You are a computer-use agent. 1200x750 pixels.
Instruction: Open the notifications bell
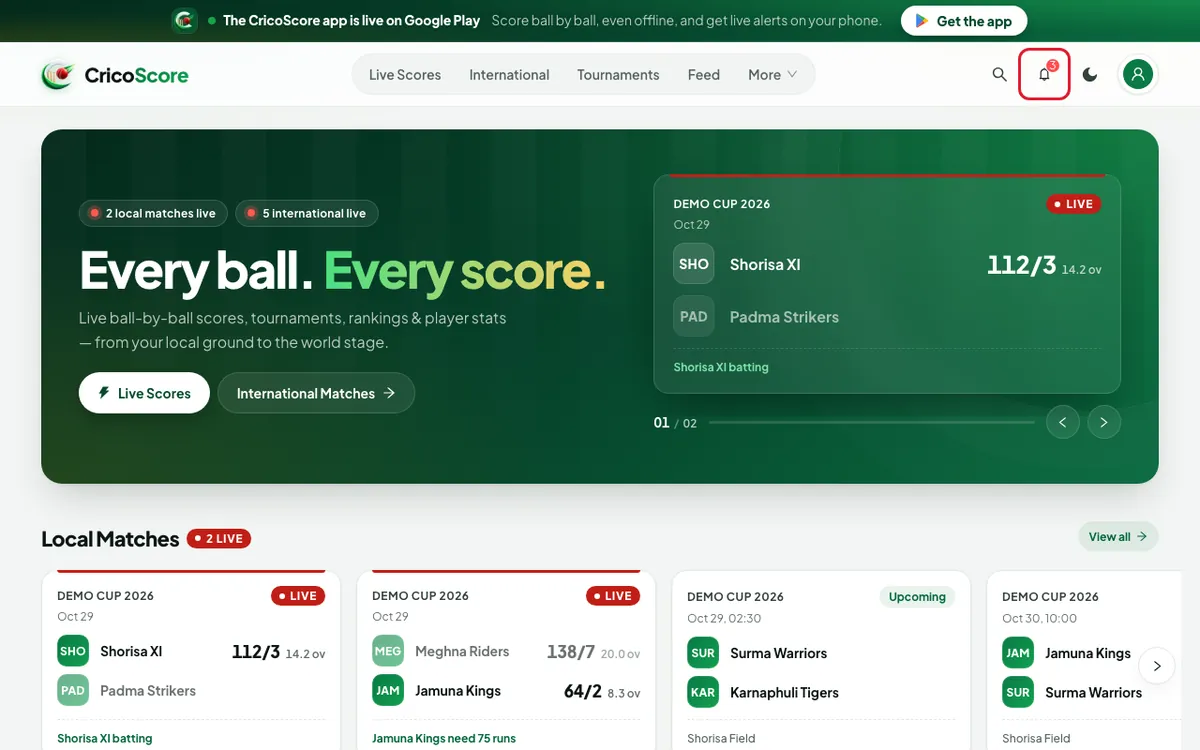(1044, 75)
